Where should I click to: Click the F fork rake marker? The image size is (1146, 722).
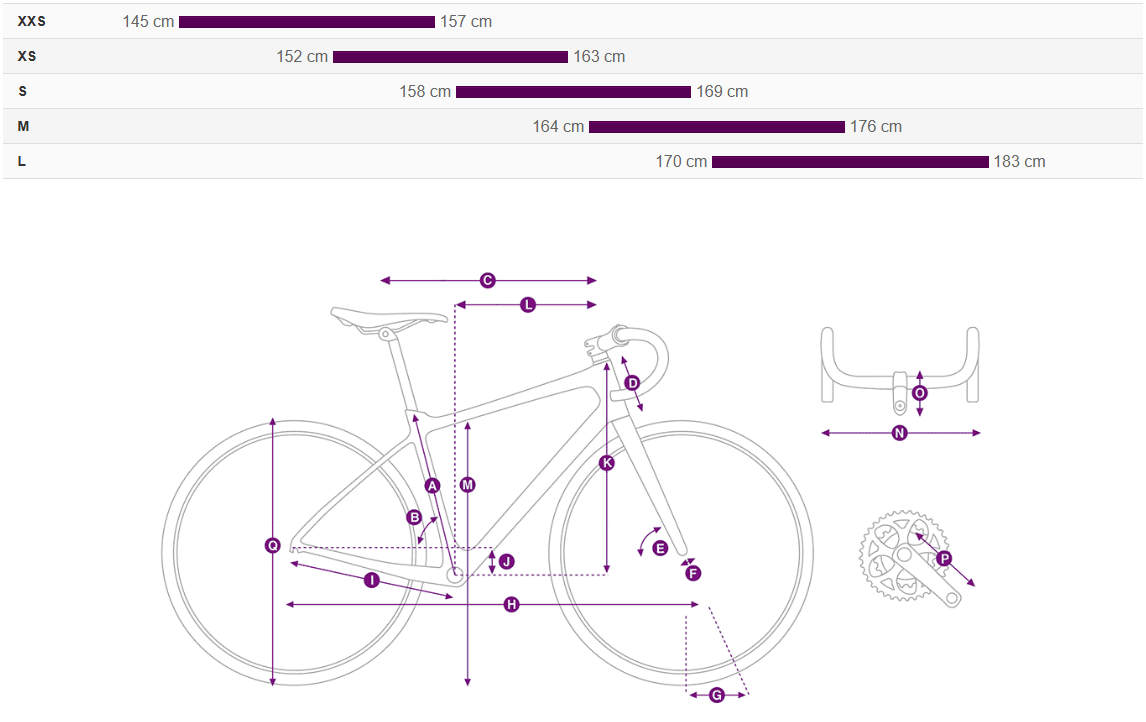693,573
